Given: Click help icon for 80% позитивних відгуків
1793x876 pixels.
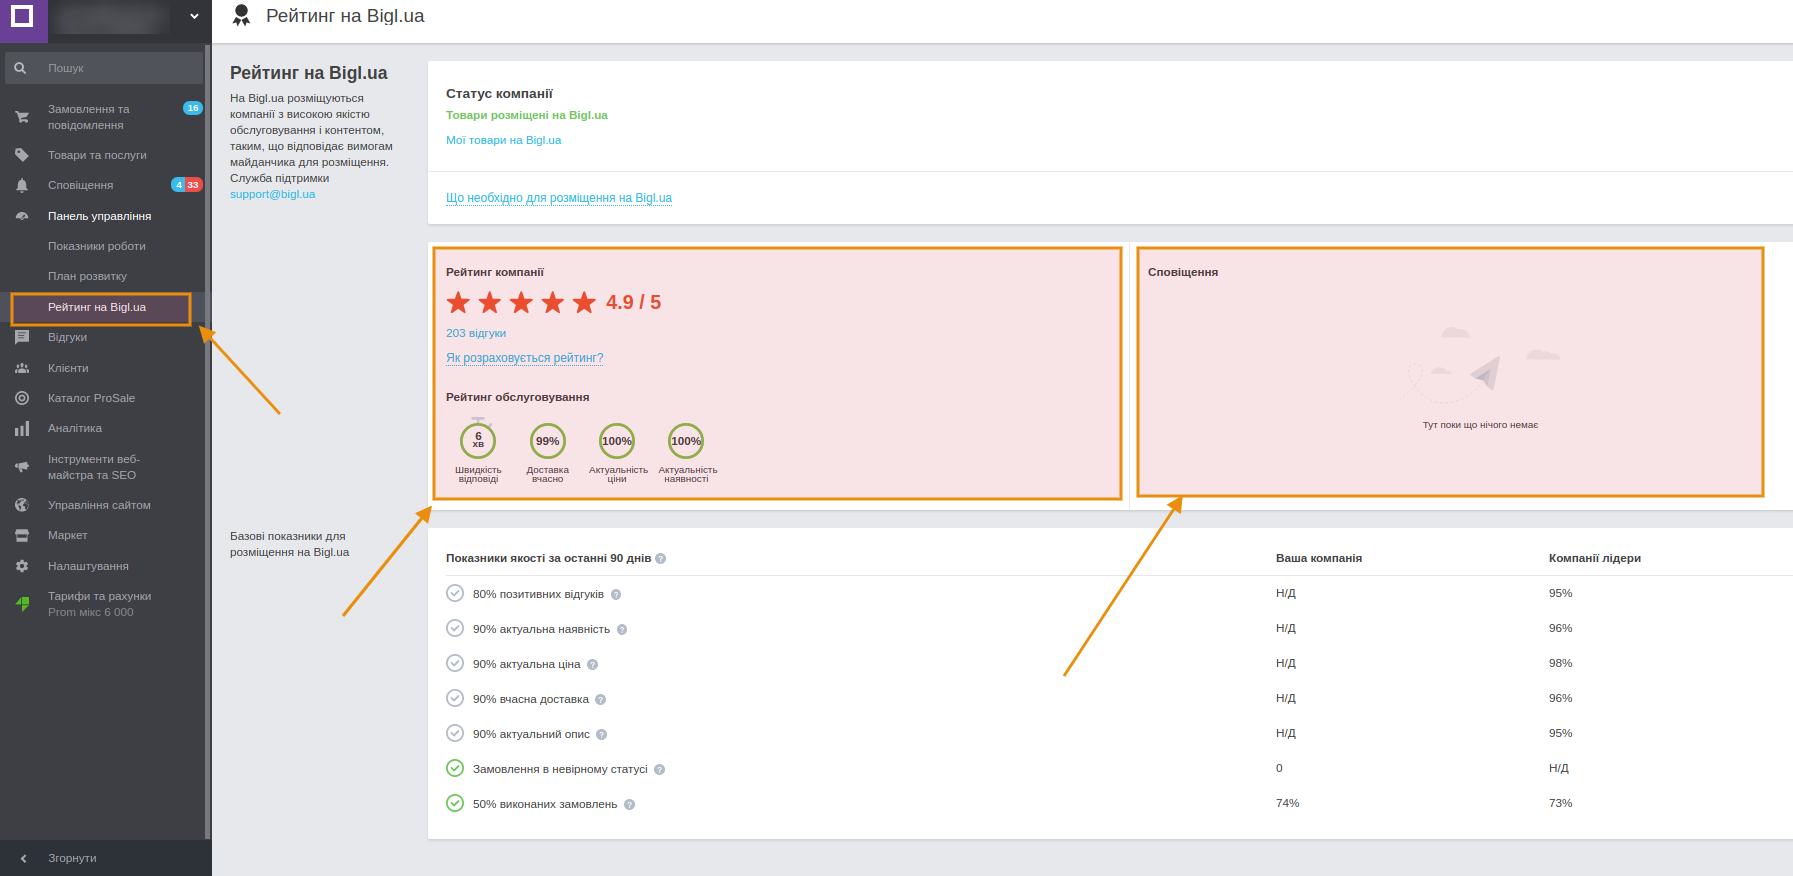Looking at the screenshot, I should pyautogui.click(x=616, y=594).
